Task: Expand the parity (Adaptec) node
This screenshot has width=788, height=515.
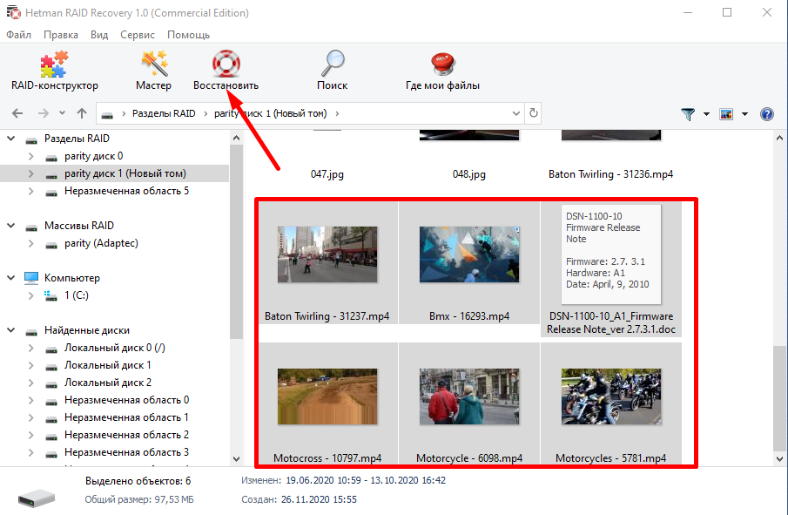Action: tap(31, 244)
